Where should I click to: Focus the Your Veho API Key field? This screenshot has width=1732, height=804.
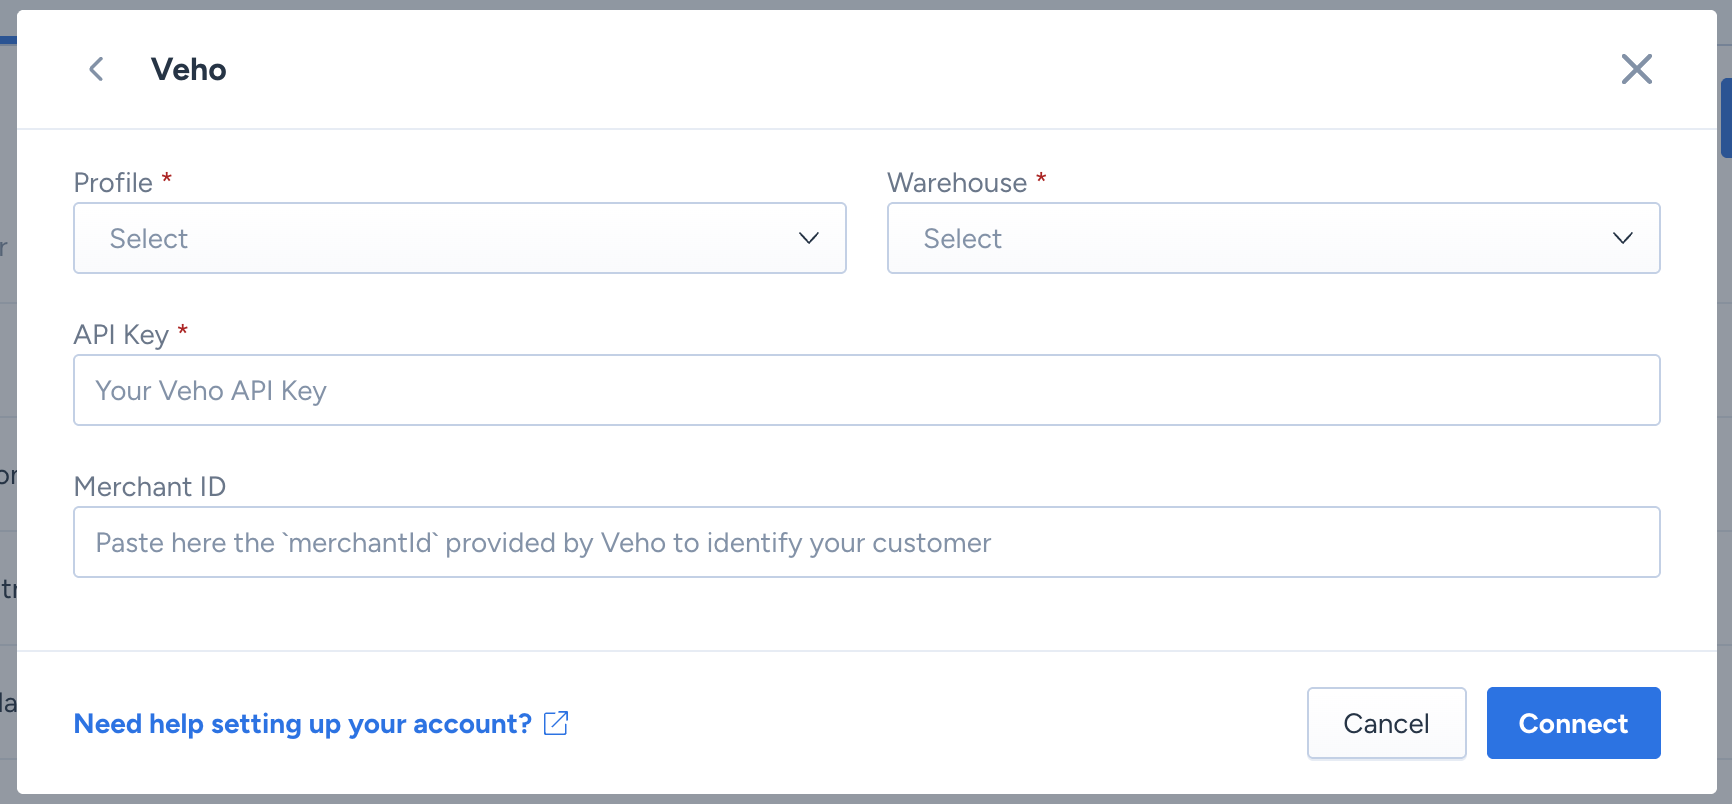tap(867, 390)
